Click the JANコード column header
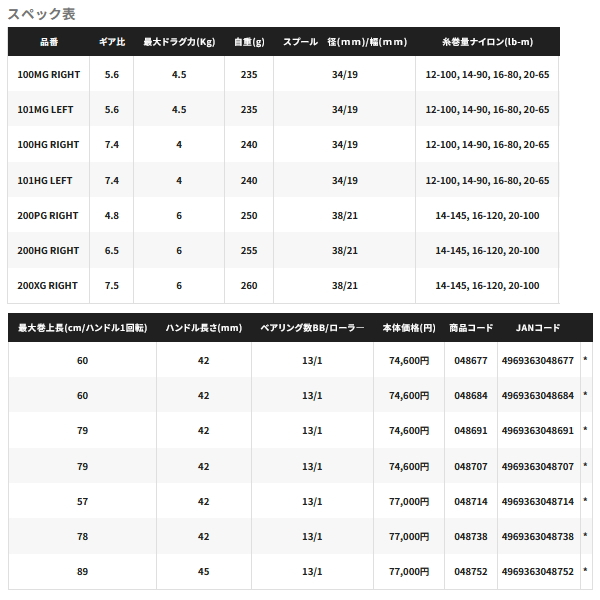This screenshot has height=600, width=600. point(538,328)
